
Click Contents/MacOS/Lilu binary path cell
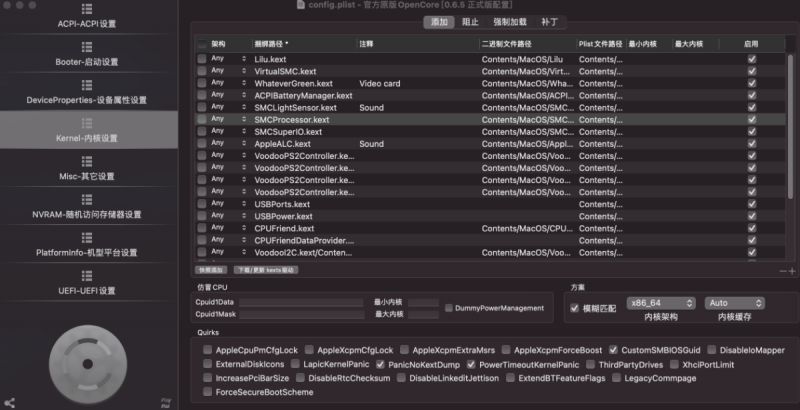522,59
